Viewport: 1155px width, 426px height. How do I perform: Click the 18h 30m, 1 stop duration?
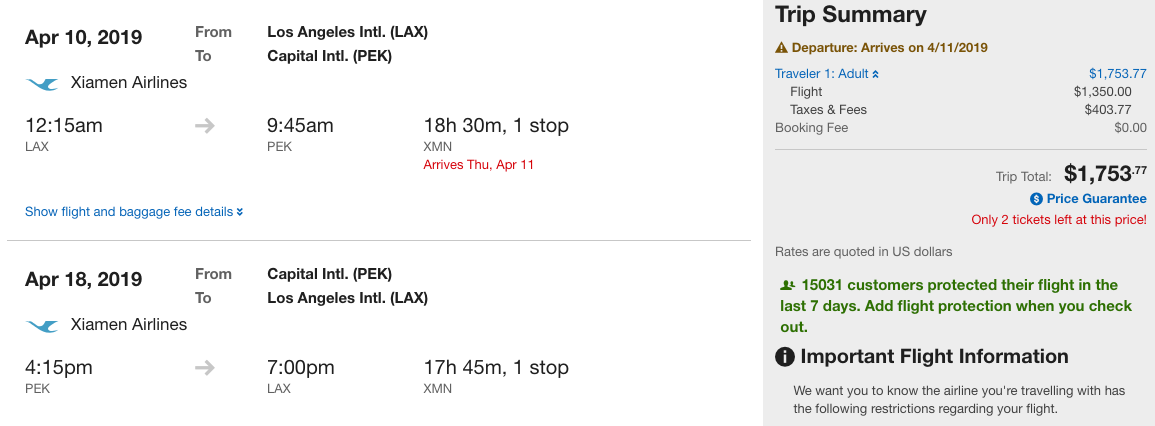click(496, 126)
